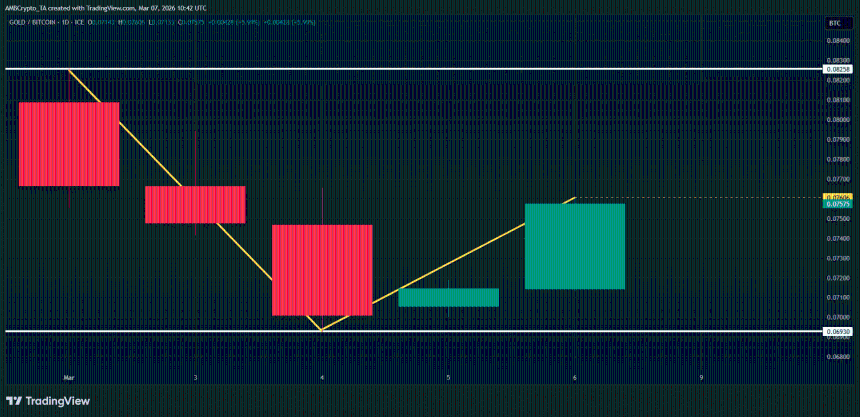Click the small teal candle
The width and height of the screenshot is (860, 417).
coord(448,297)
